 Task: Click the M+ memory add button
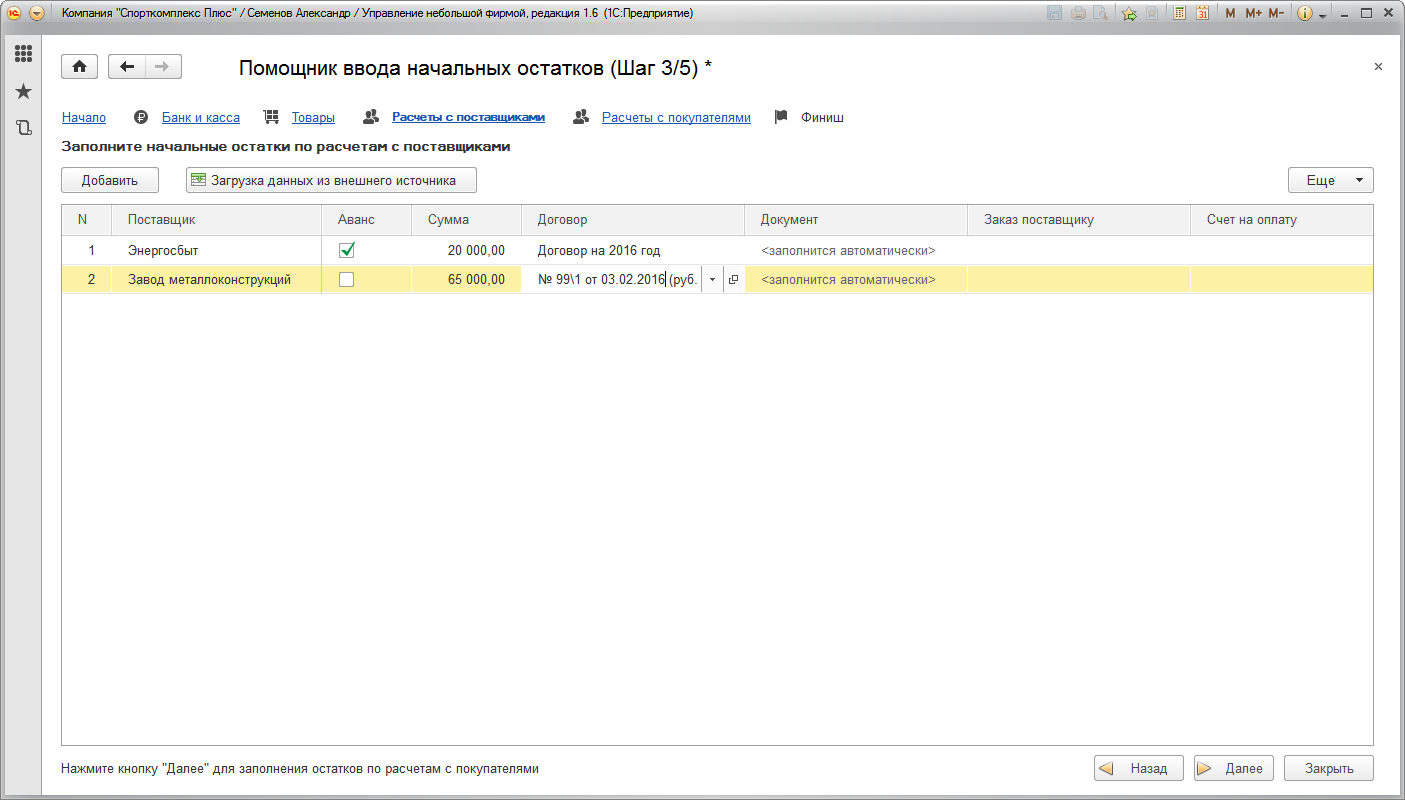(x=1254, y=13)
